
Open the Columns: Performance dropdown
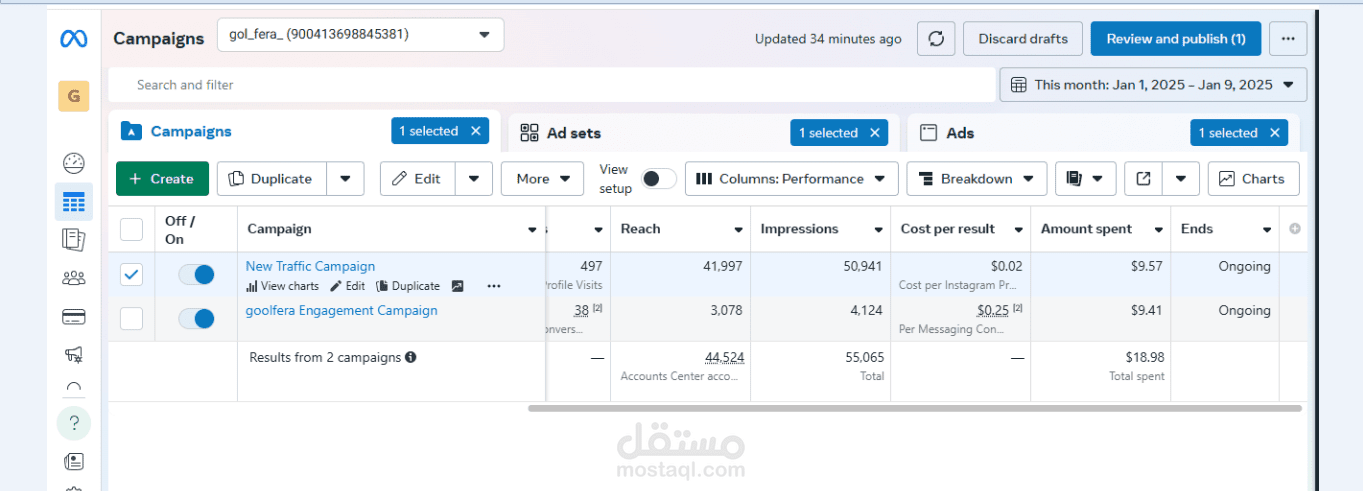(x=791, y=179)
